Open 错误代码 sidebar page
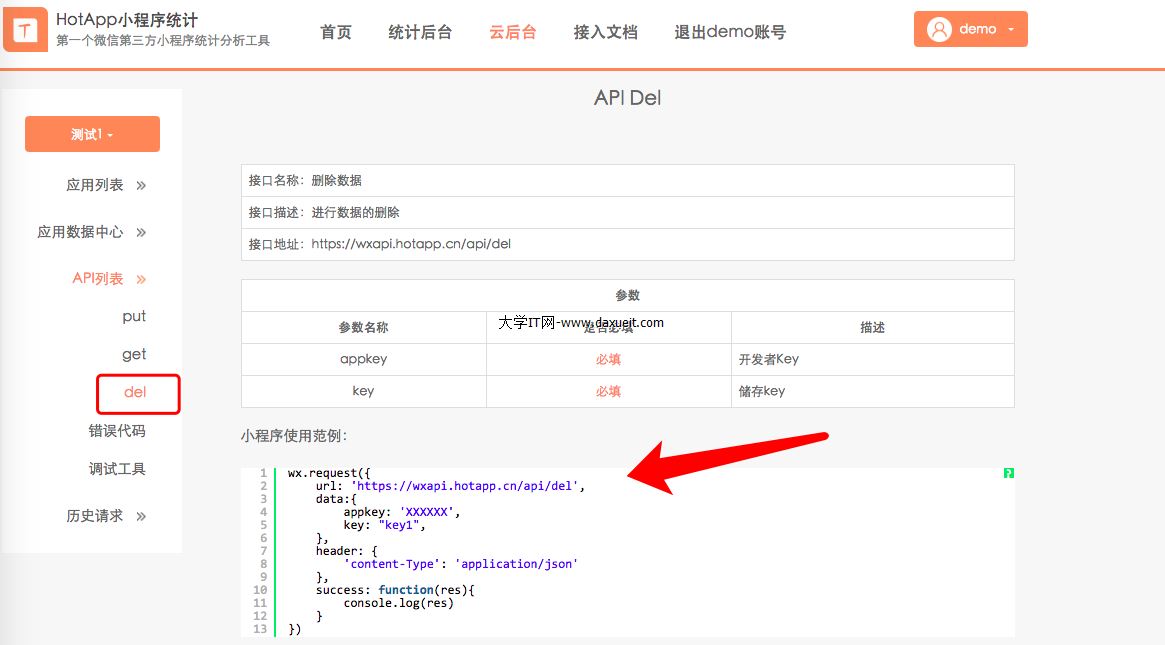This screenshot has height=645, width=1165. click(x=117, y=431)
